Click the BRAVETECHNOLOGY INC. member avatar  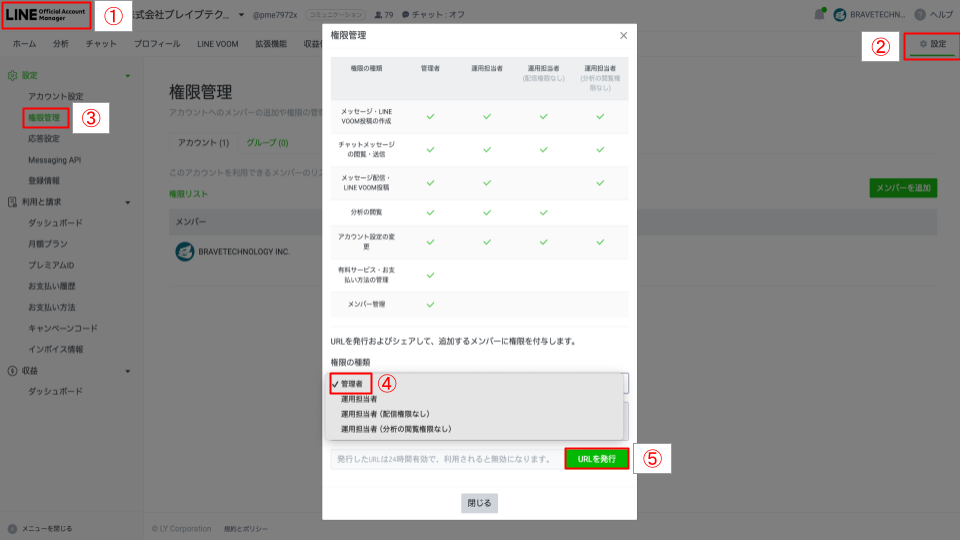184,252
